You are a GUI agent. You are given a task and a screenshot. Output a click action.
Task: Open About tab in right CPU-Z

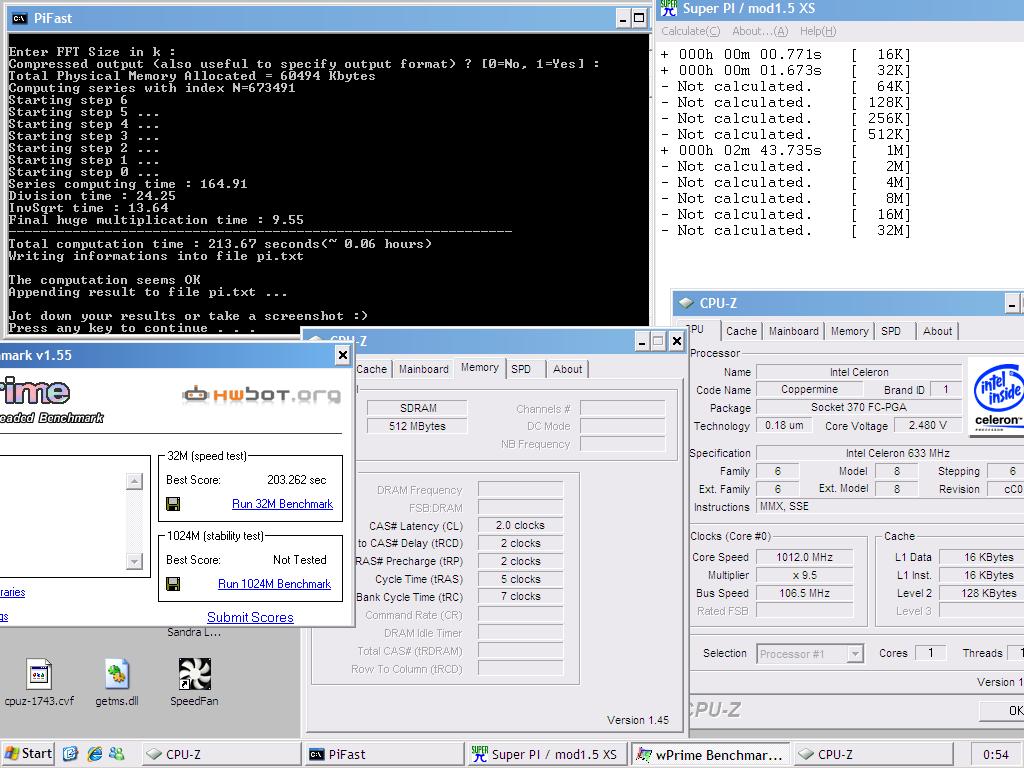[937, 331]
